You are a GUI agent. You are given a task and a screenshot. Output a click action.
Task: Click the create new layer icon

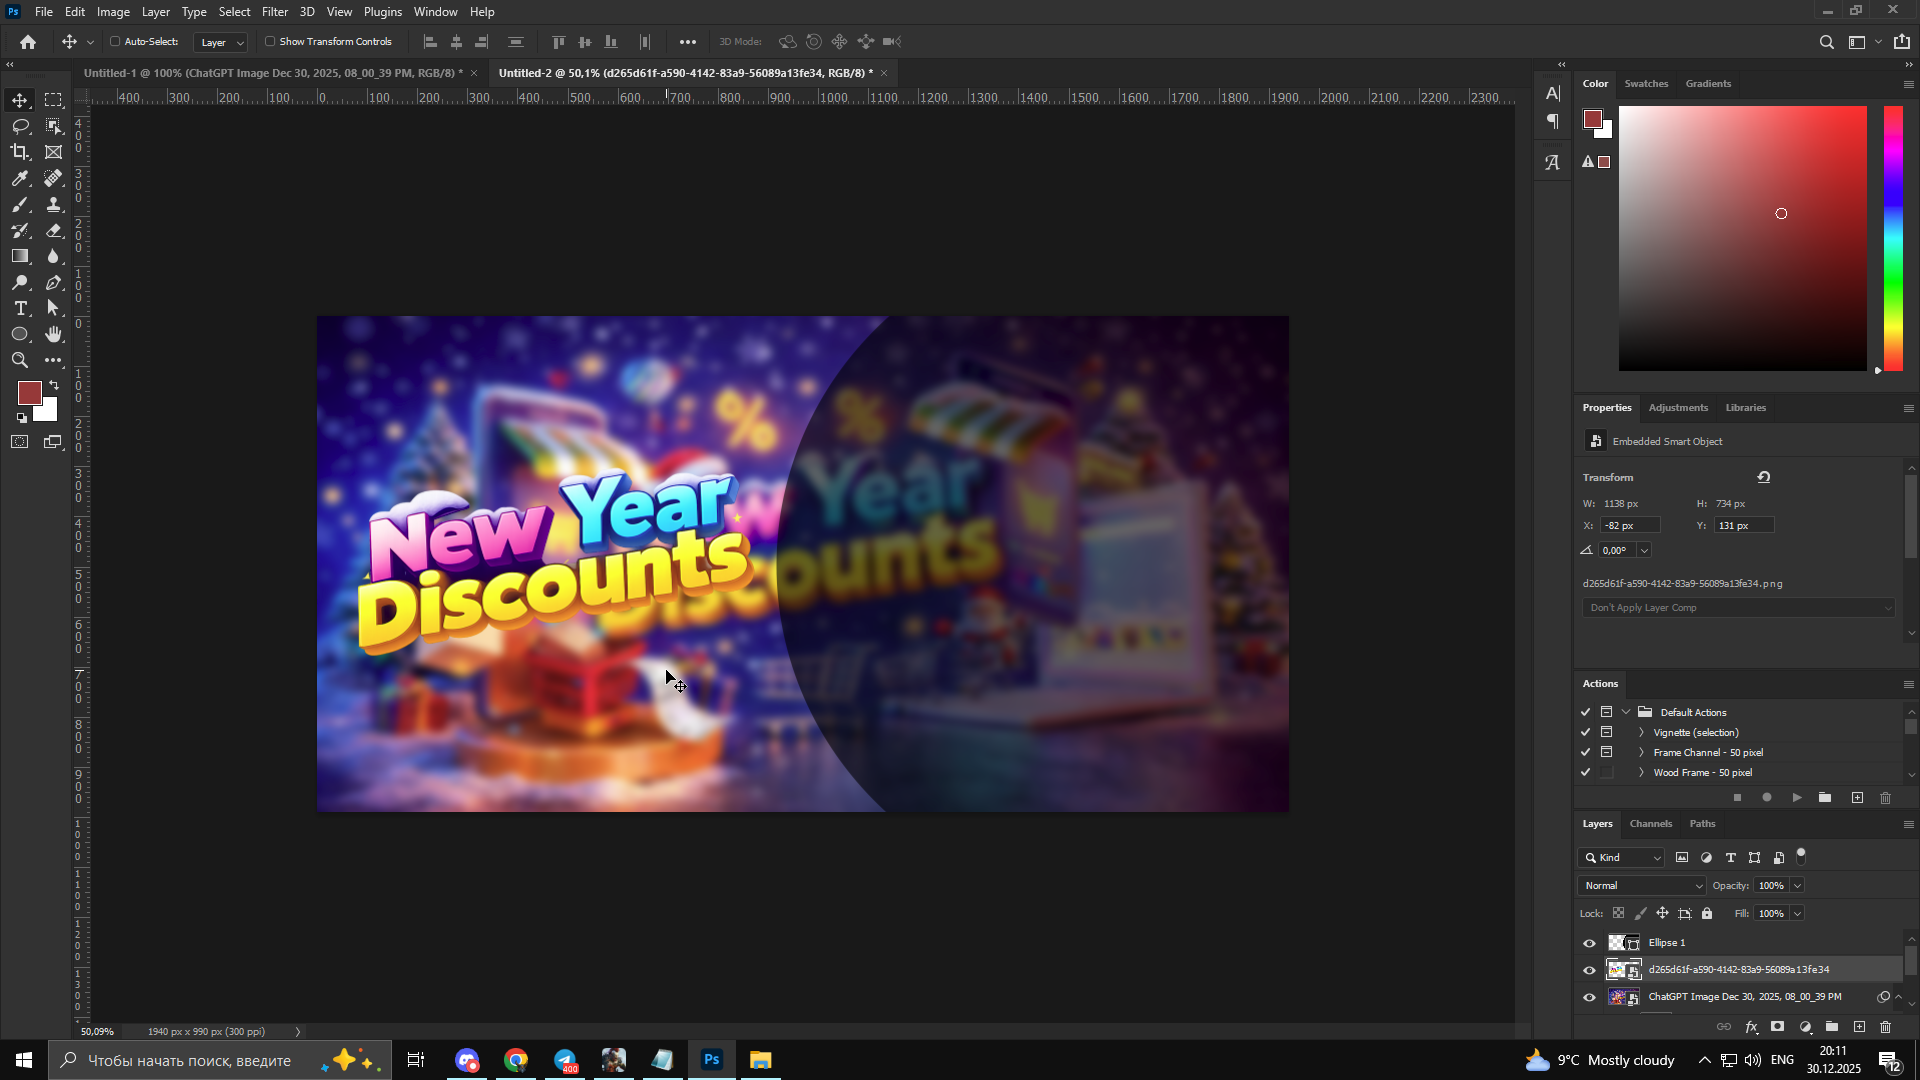(x=1859, y=1027)
